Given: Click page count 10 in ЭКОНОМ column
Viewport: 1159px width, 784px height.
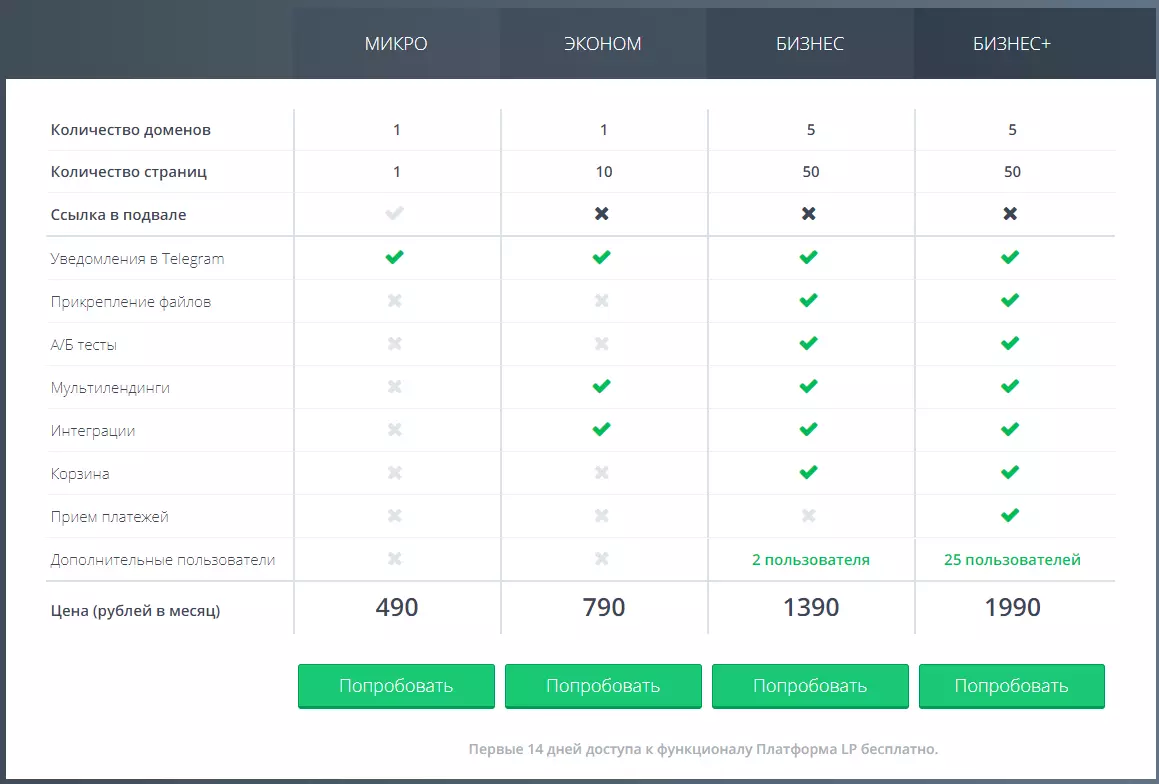Looking at the screenshot, I should pyautogui.click(x=604, y=172).
